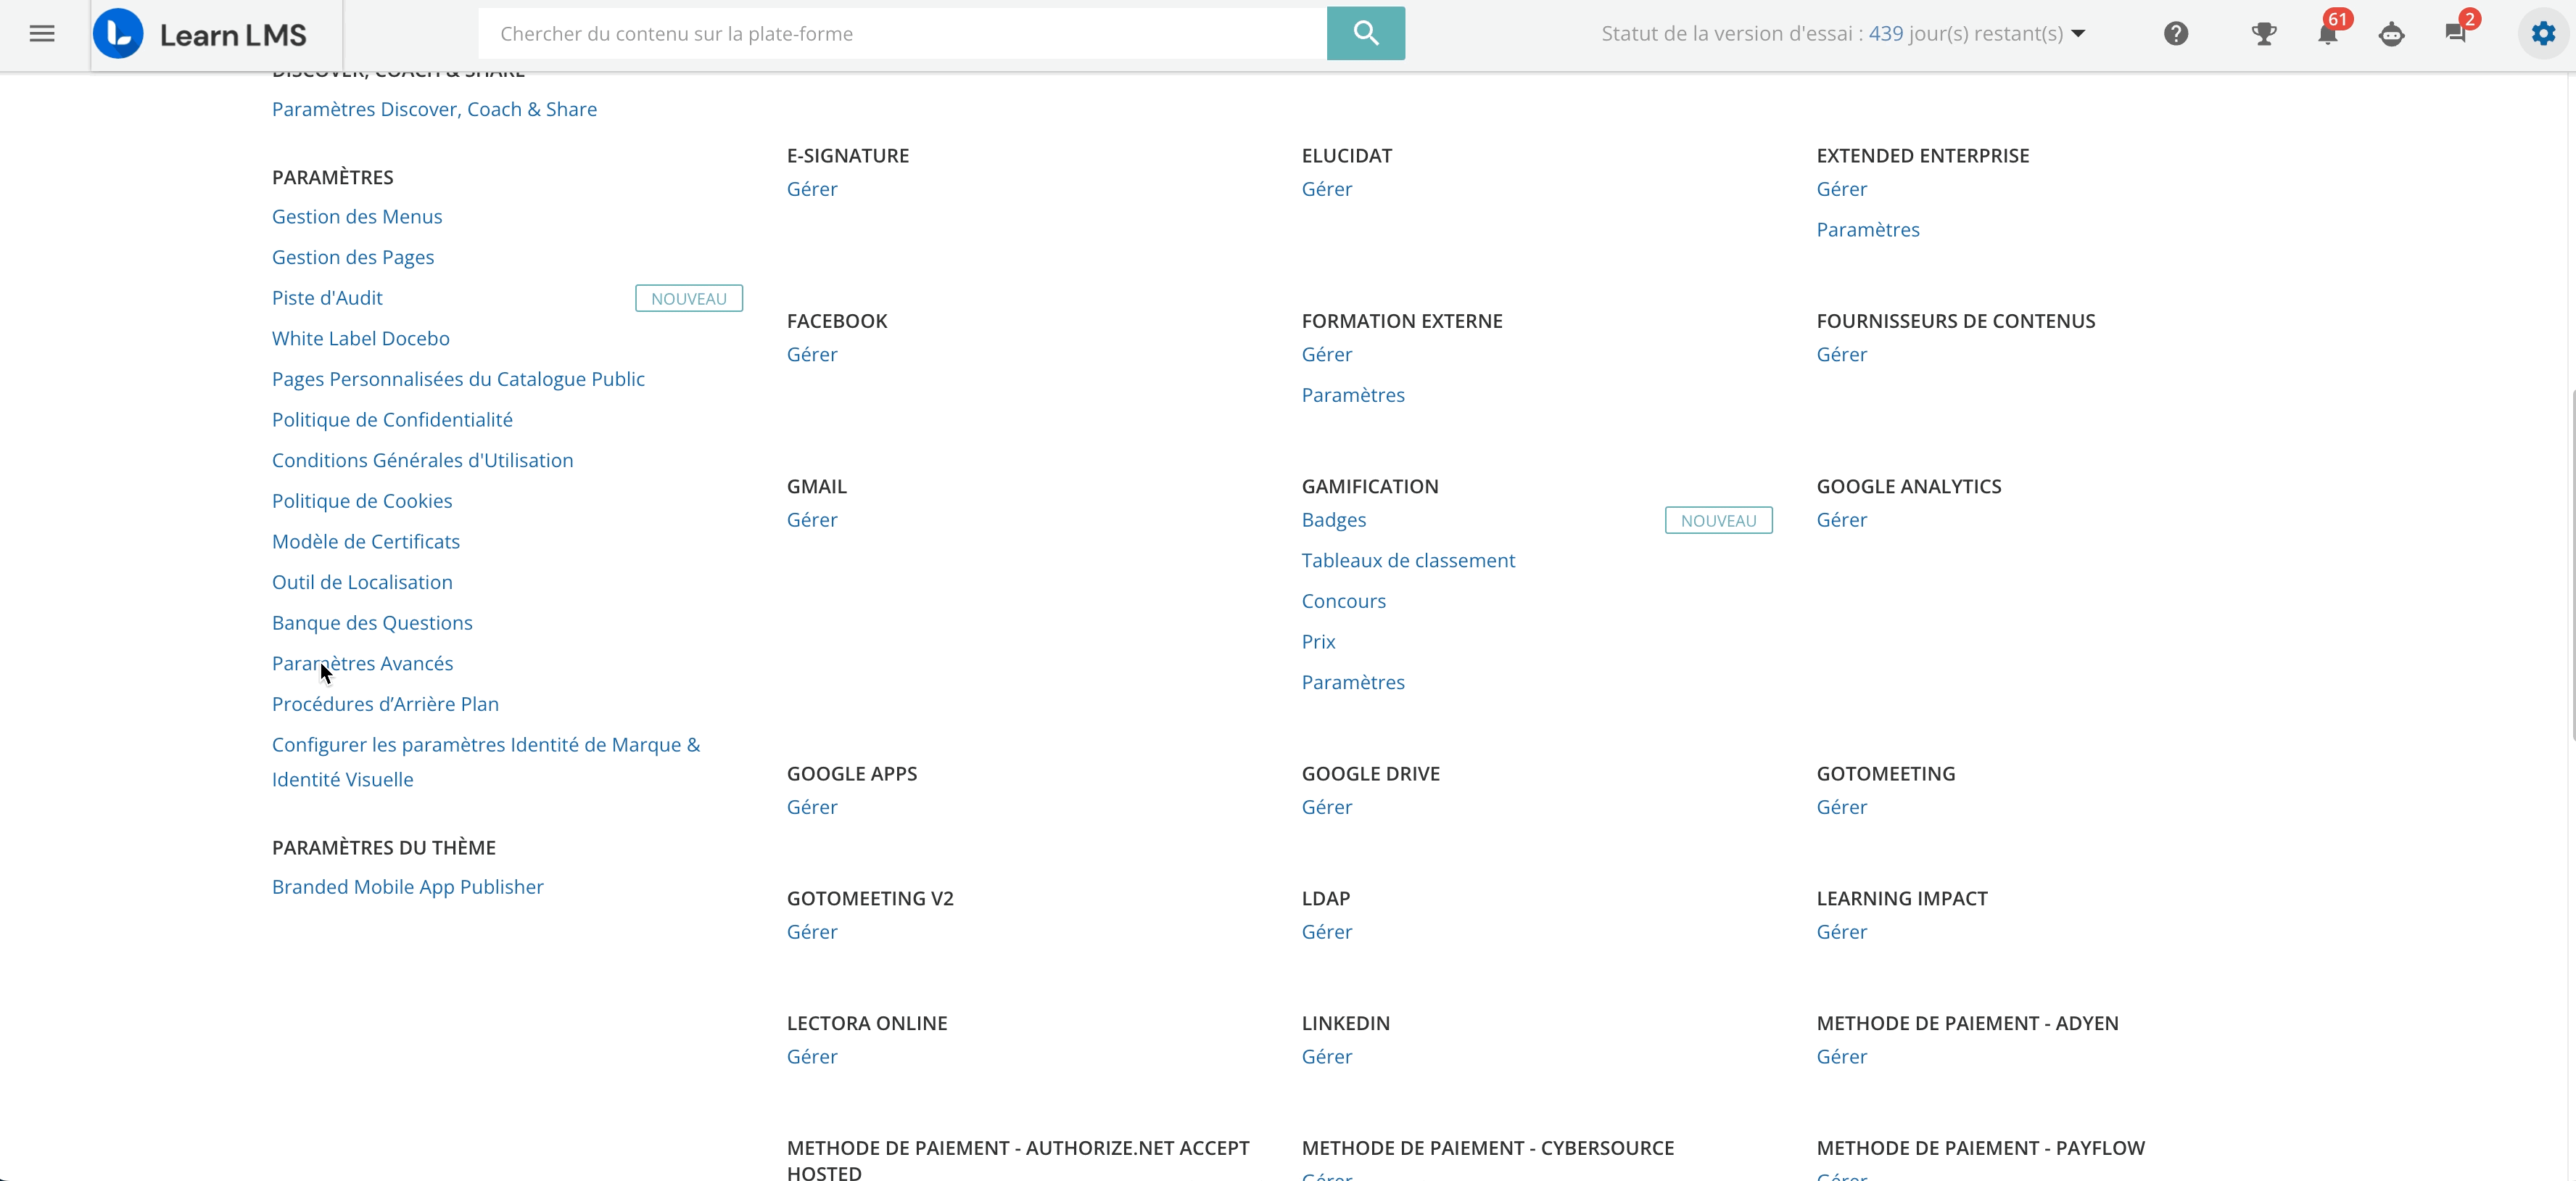Click Gérer under E-Signature
The width and height of the screenshot is (2576, 1181).
812,189
